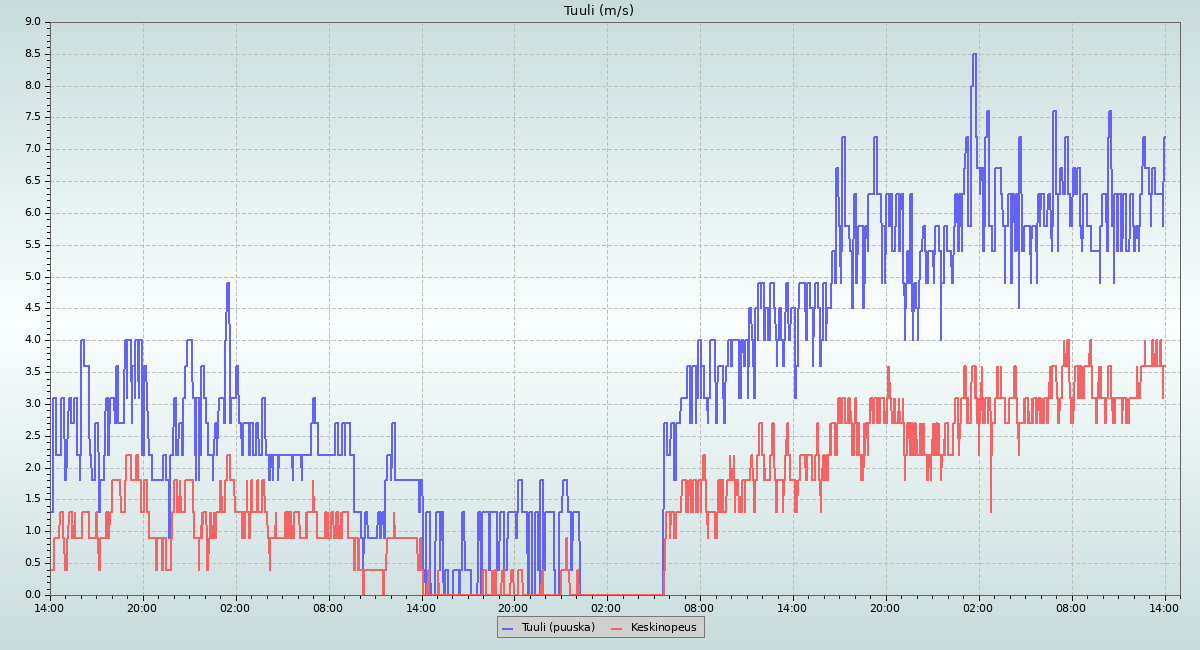Click the 6.0 y-axis tick label
Viewport: 1200px width, 650px height.
(x=33, y=213)
